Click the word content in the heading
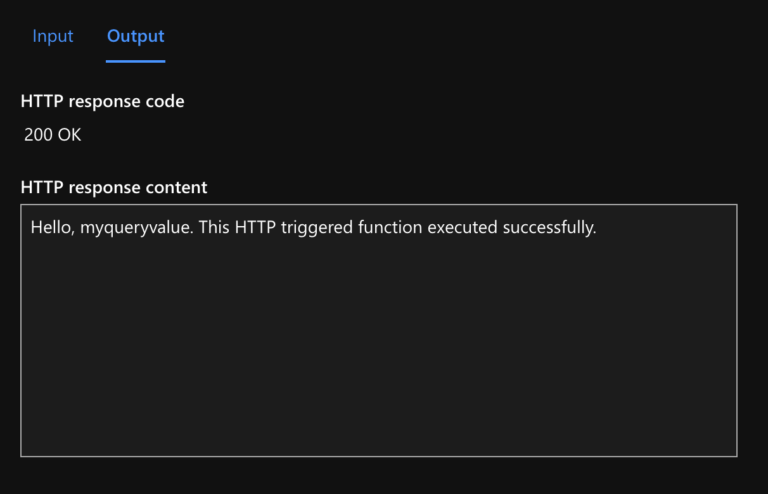768x494 pixels. pyautogui.click(x=177, y=187)
